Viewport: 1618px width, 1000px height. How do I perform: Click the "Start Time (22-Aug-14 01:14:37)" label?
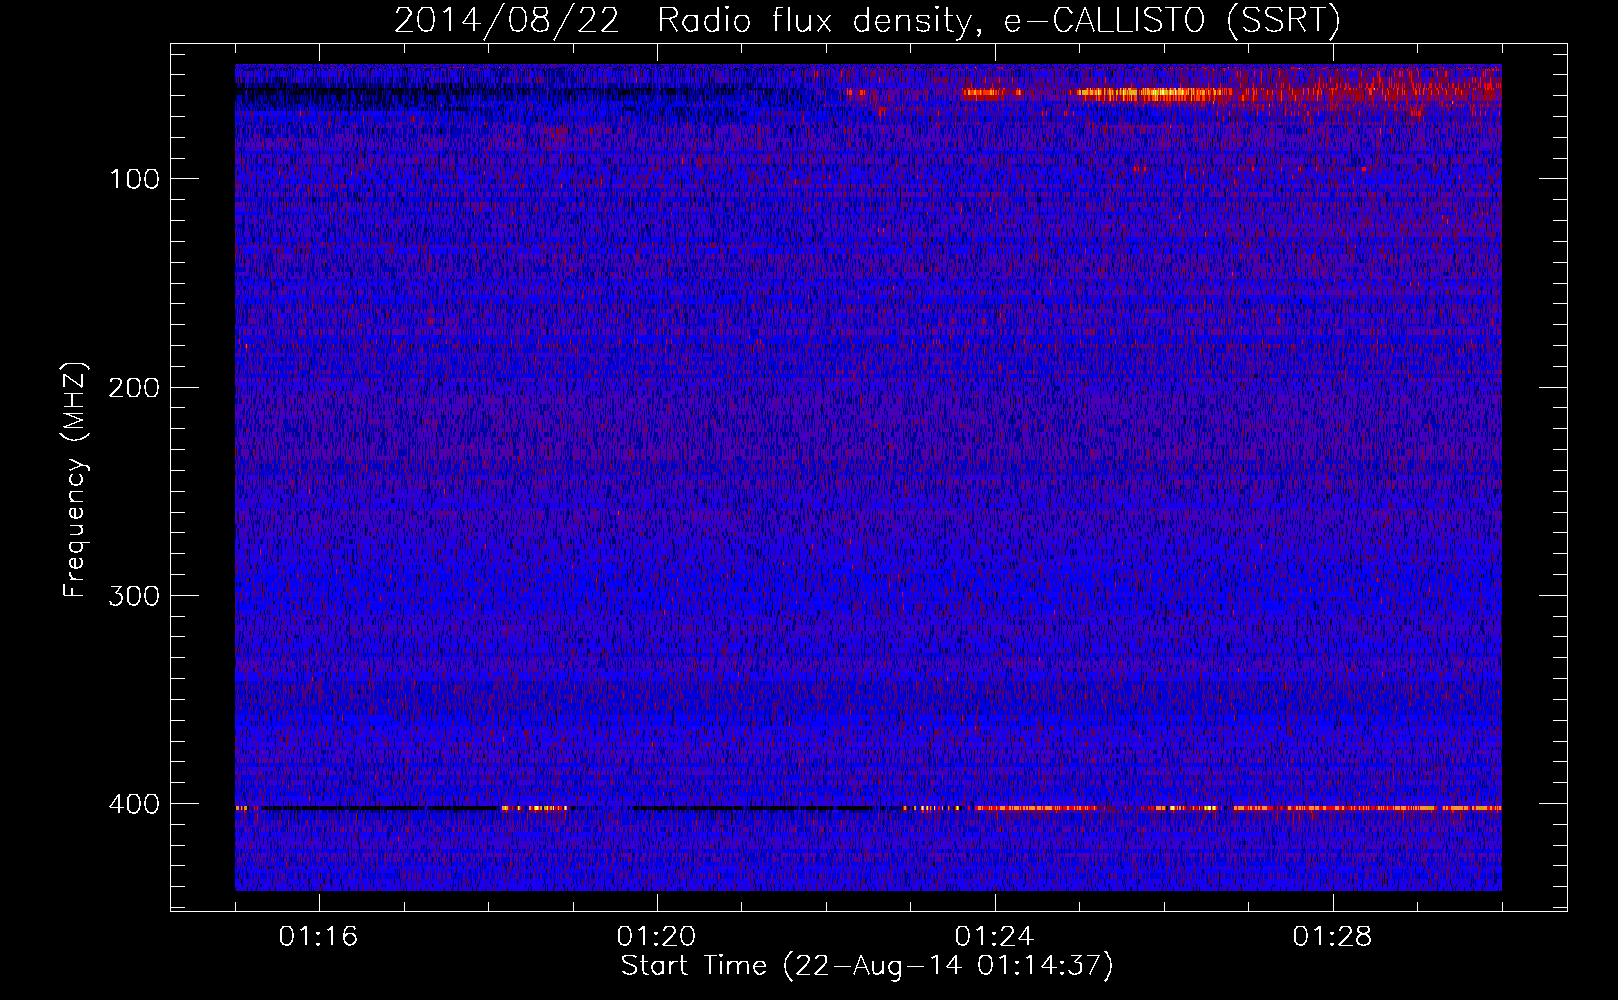click(x=867, y=966)
